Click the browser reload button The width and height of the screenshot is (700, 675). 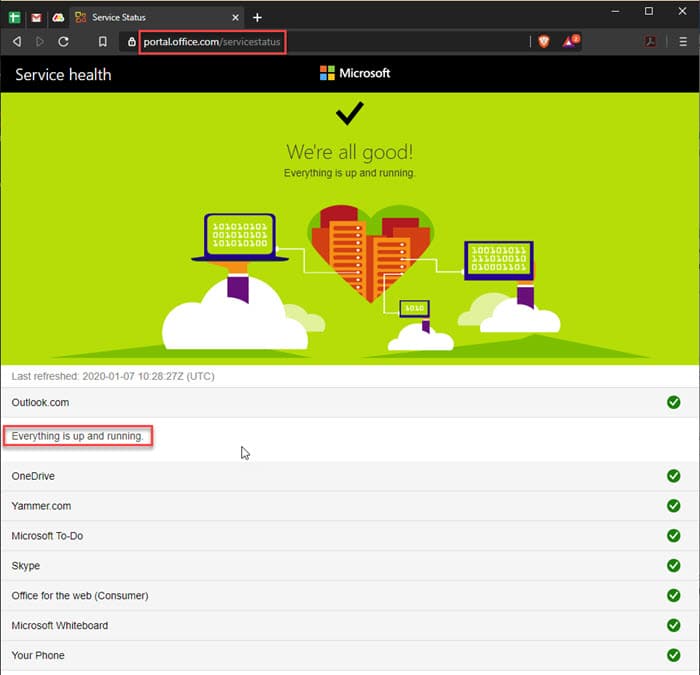tap(63, 41)
